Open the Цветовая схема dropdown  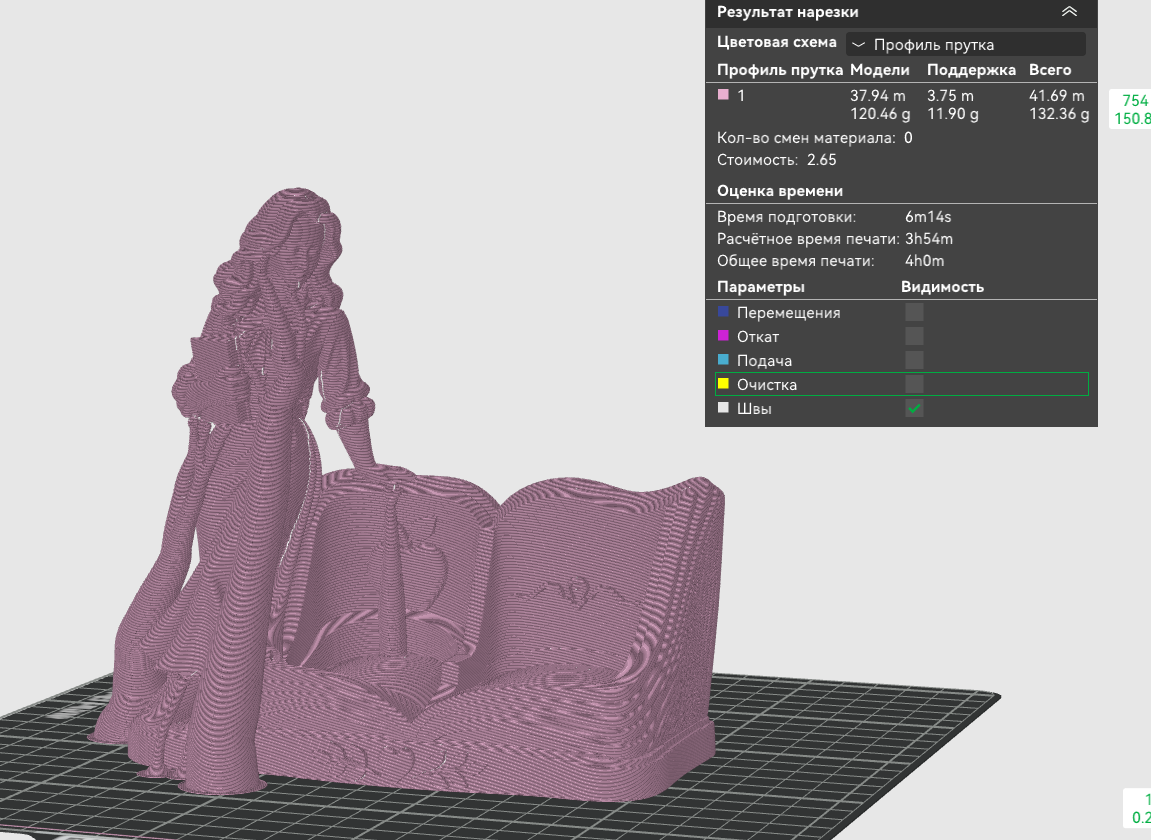965,44
